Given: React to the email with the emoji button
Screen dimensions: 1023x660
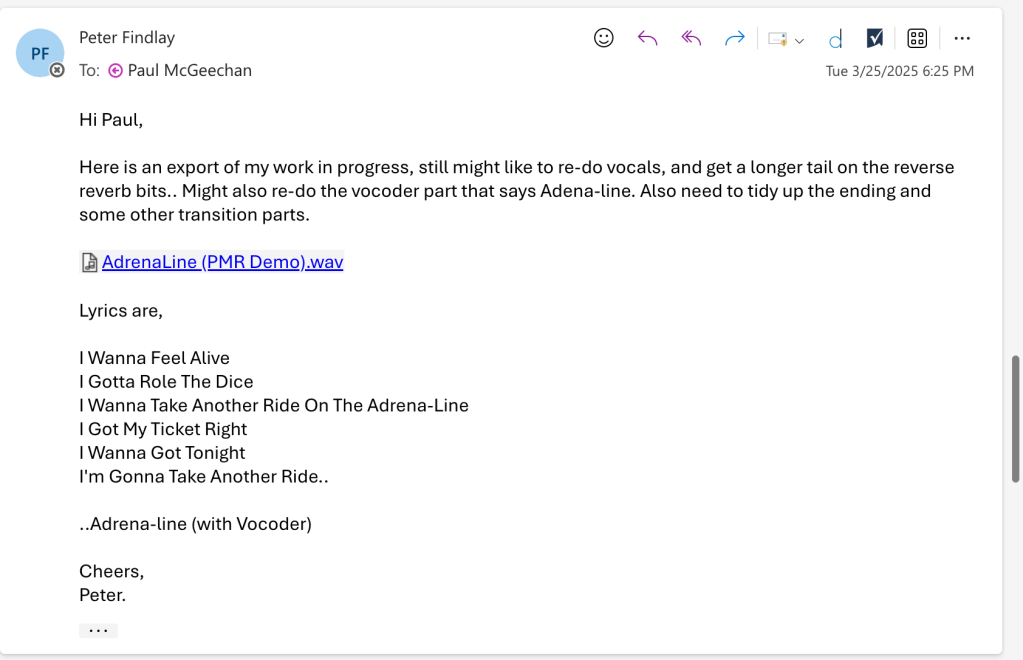Looking at the screenshot, I should (604, 38).
